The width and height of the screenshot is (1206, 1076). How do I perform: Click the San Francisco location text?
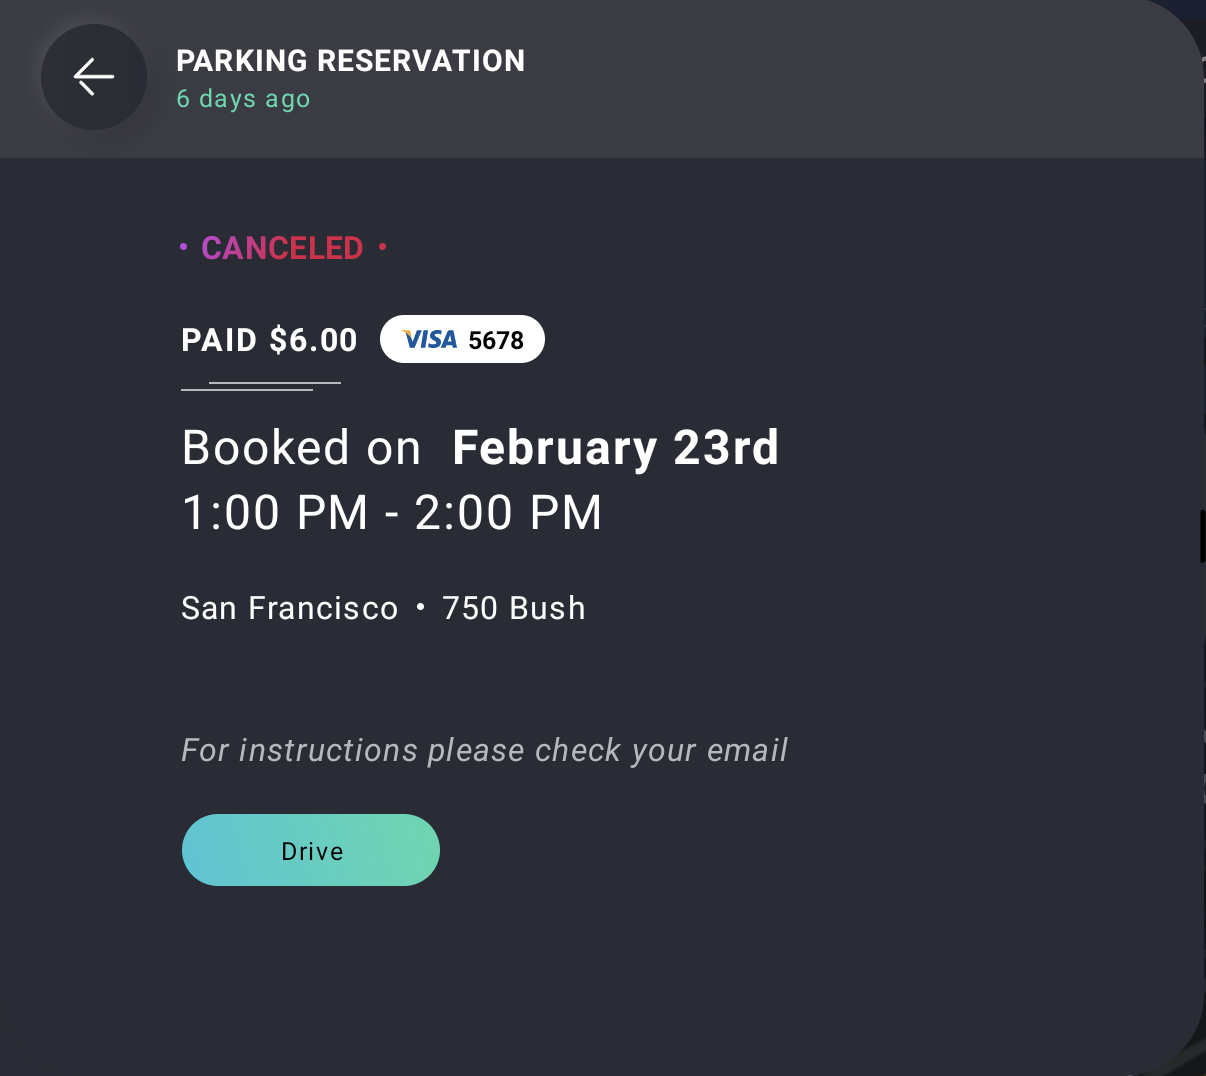point(290,608)
